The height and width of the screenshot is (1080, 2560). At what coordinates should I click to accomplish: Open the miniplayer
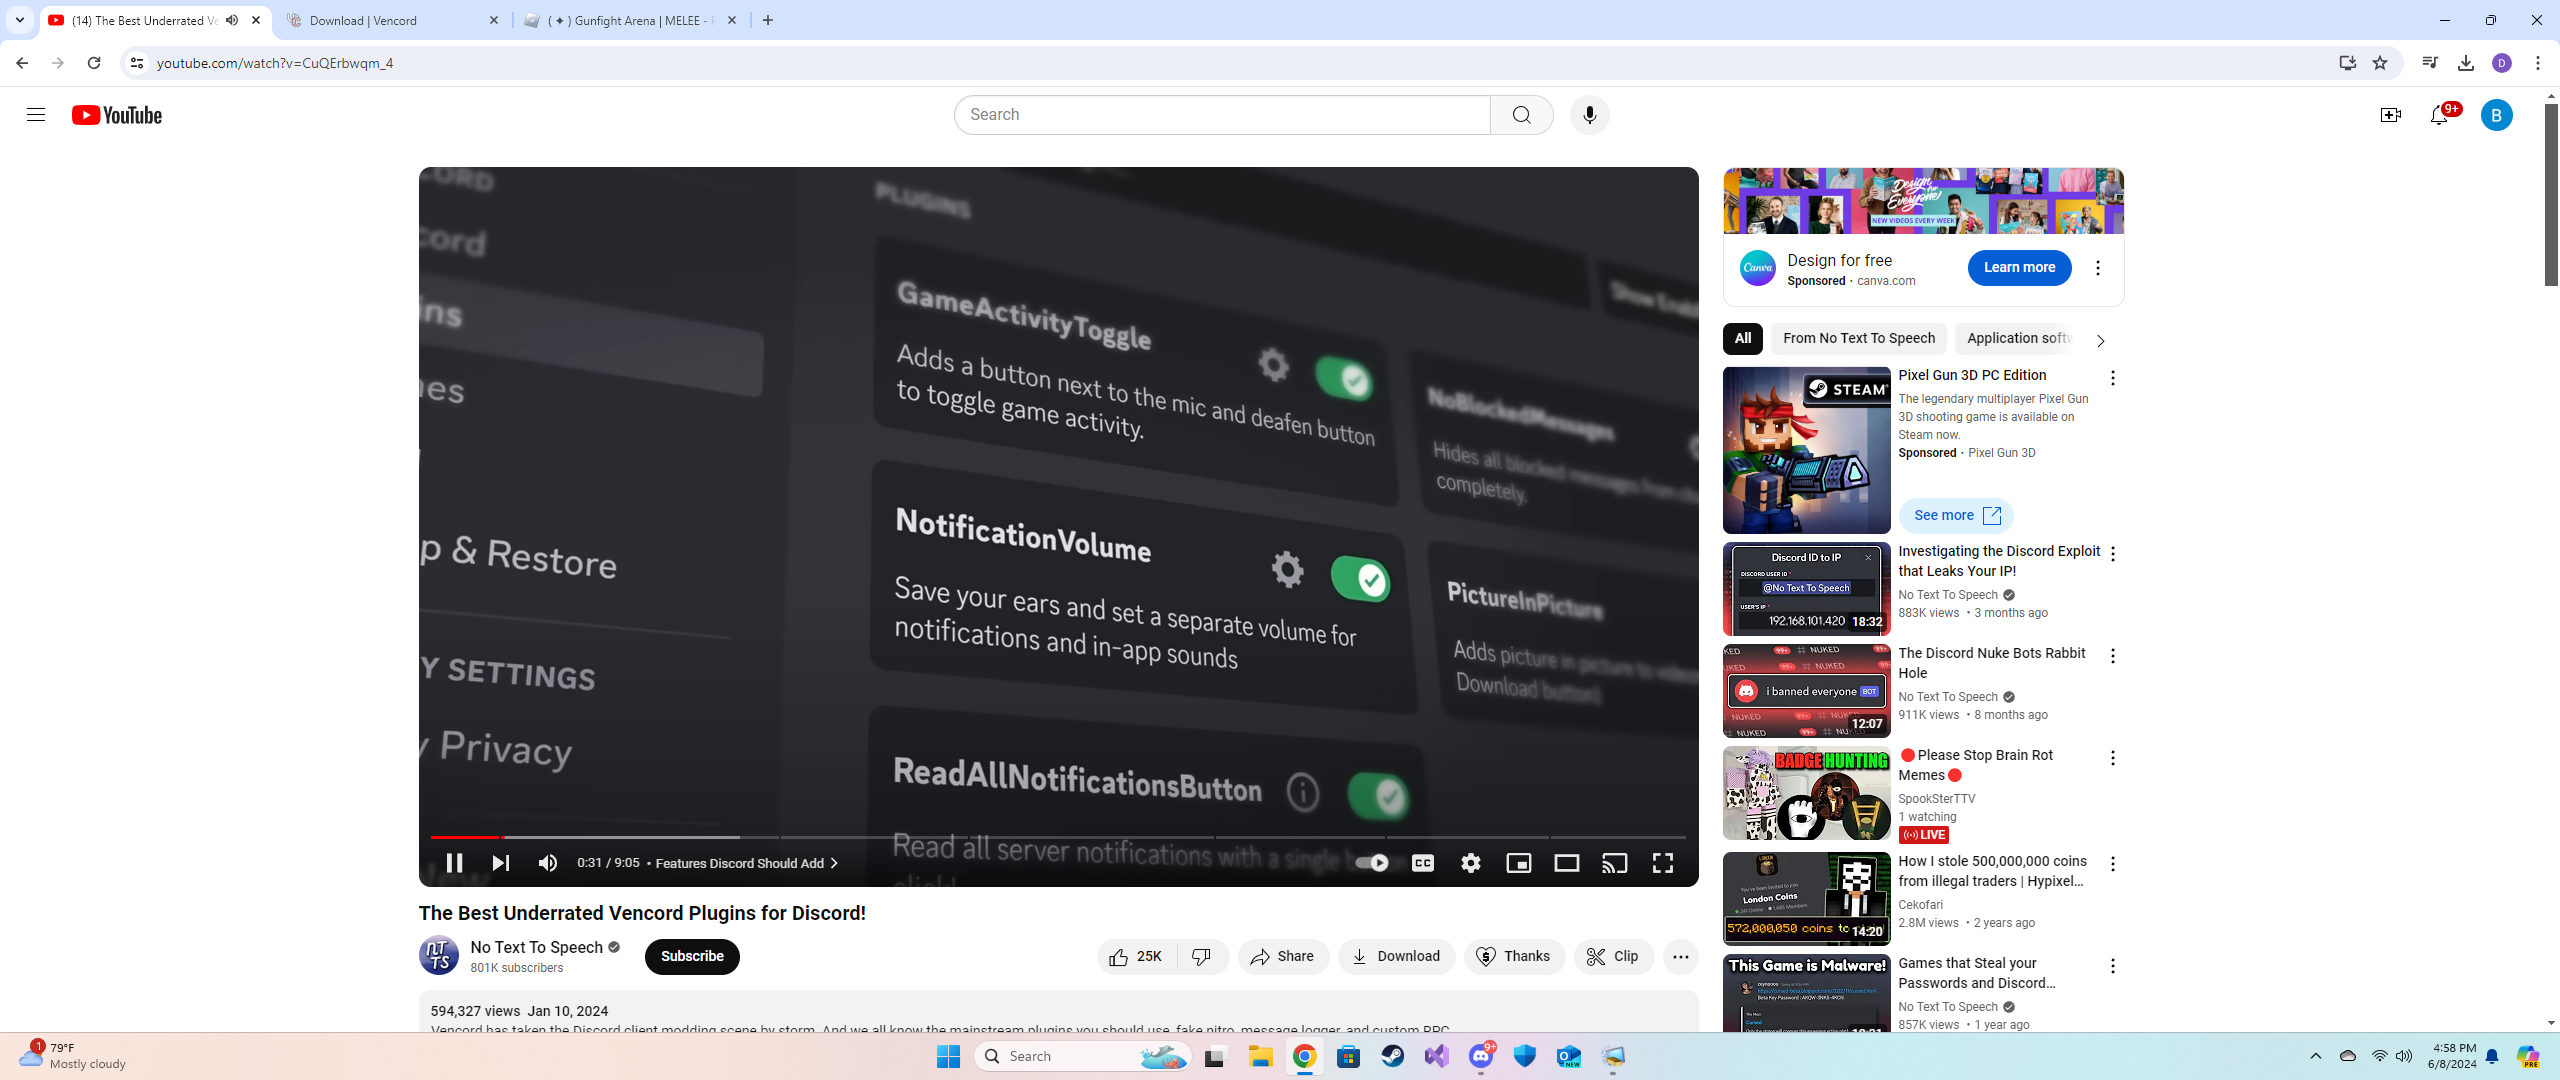1518,863
